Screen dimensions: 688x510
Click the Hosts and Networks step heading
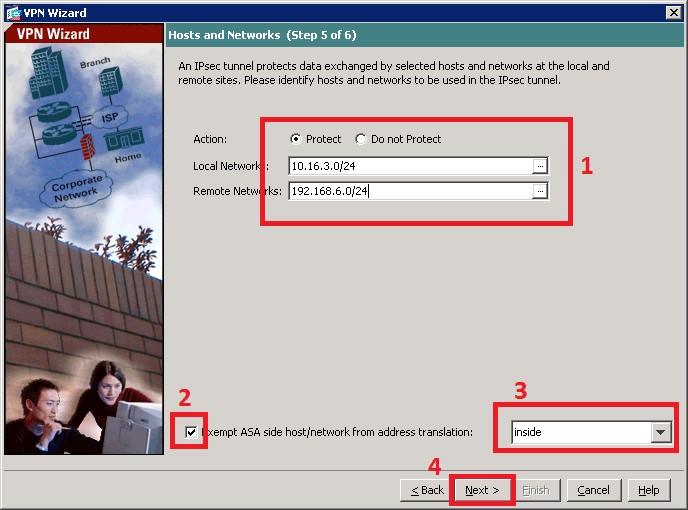coord(262,35)
